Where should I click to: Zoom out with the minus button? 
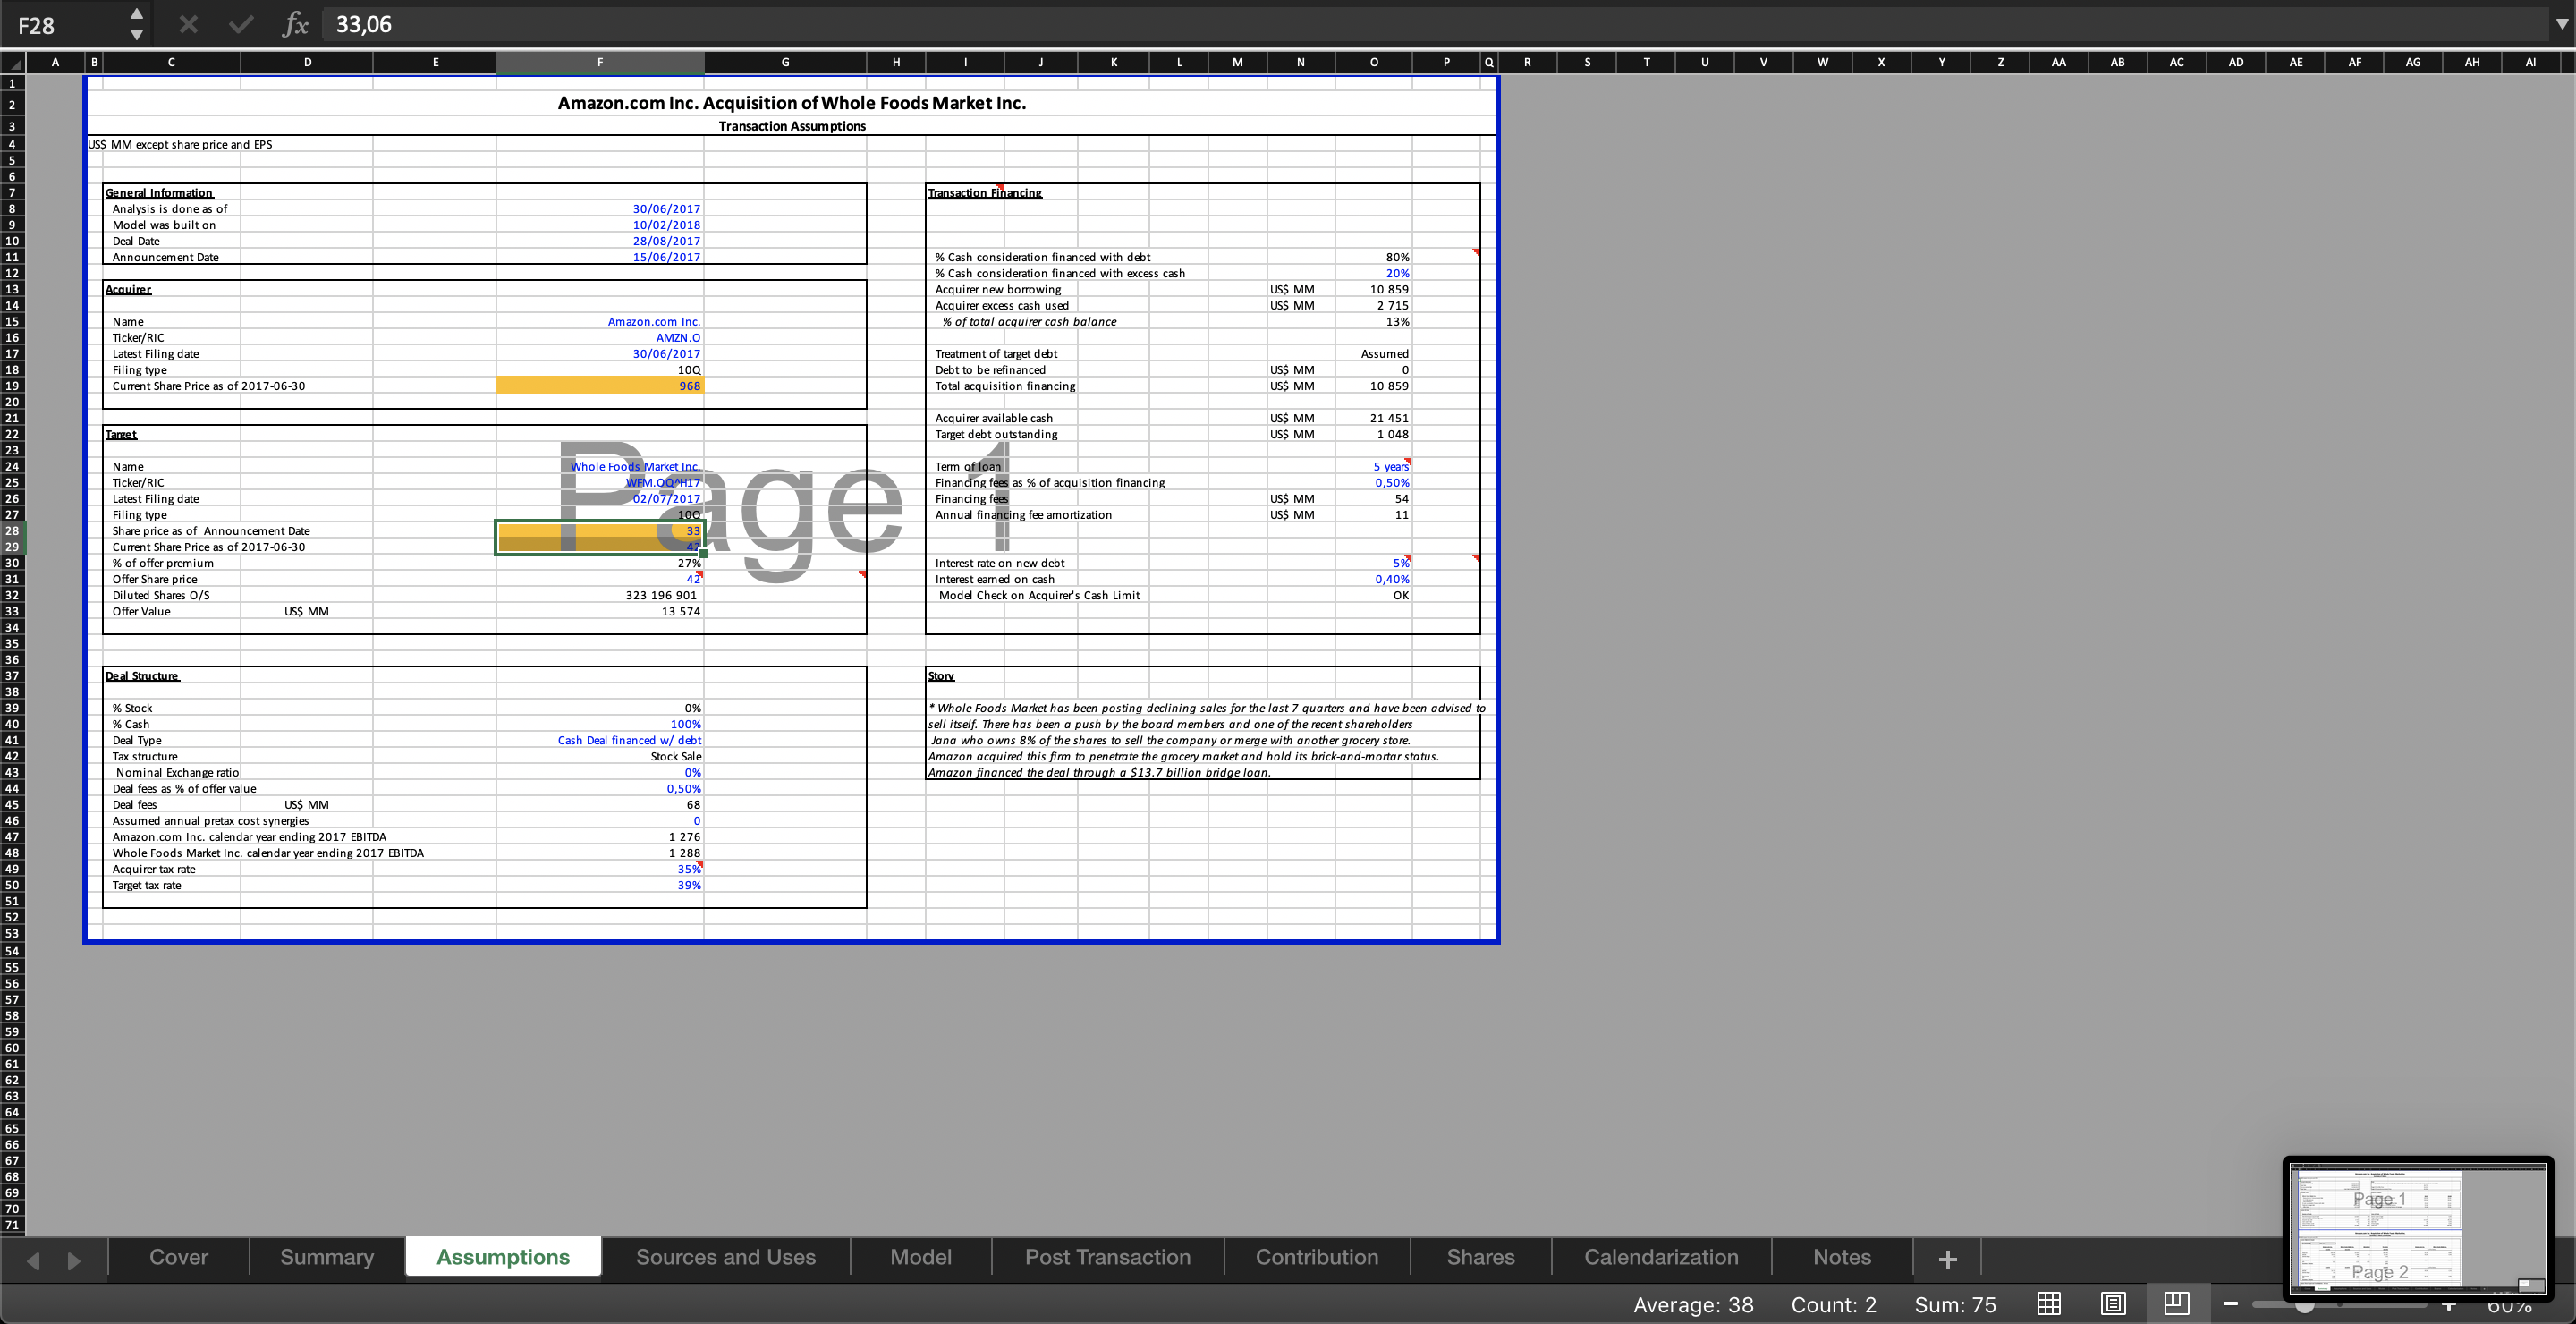click(2231, 1304)
